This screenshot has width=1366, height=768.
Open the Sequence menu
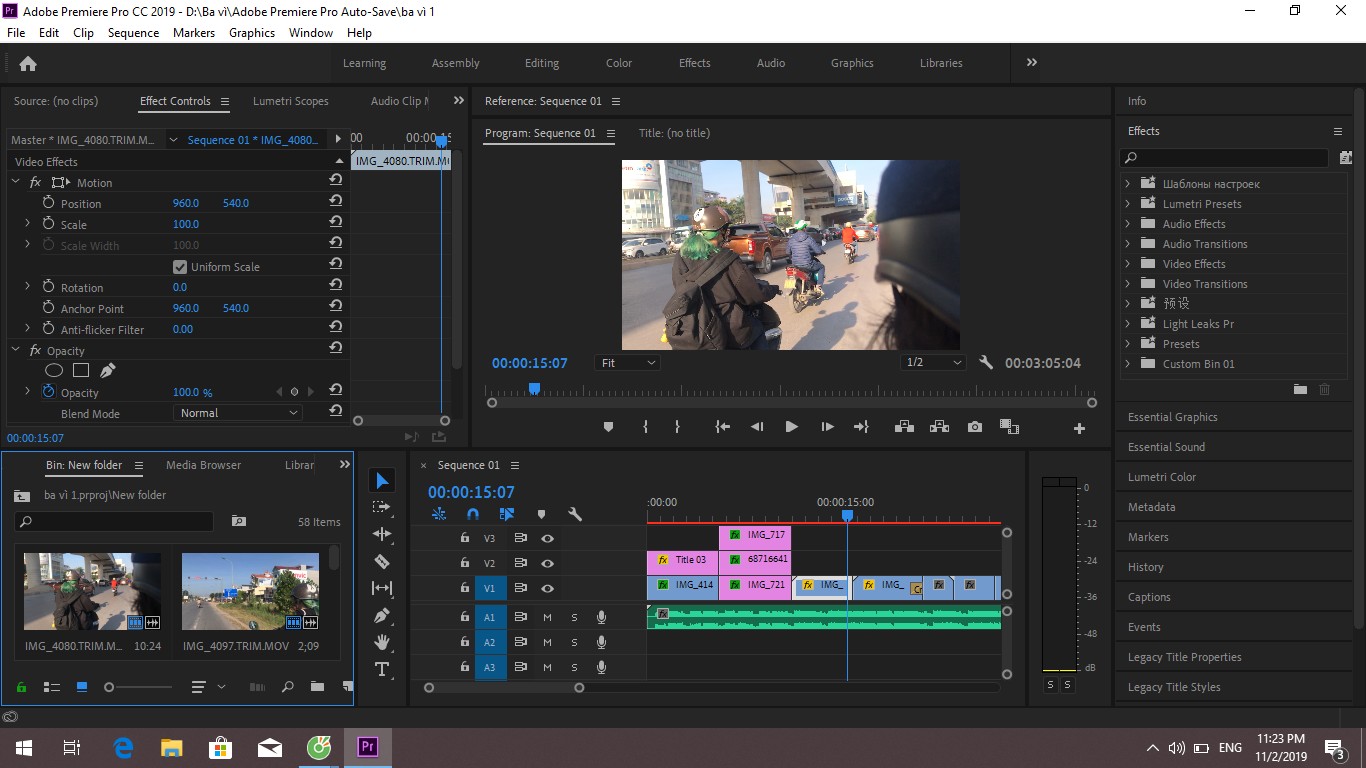[133, 33]
